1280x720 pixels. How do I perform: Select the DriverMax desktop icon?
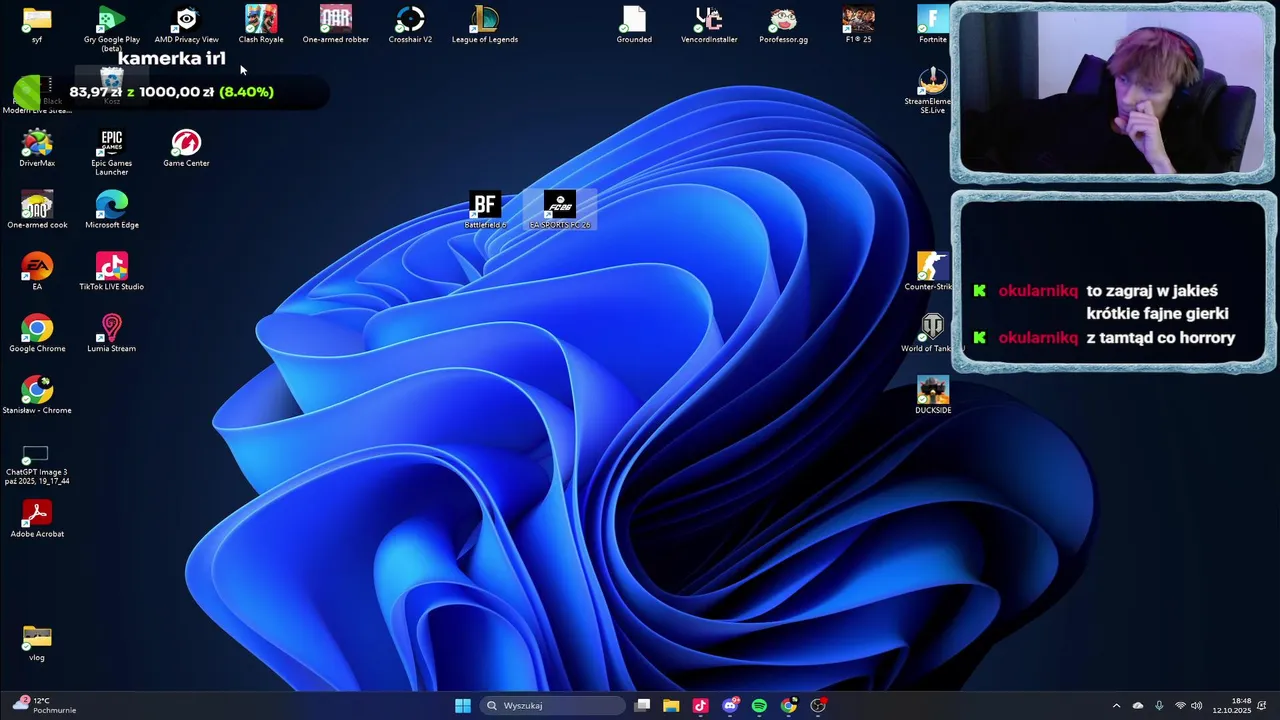click(x=37, y=148)
